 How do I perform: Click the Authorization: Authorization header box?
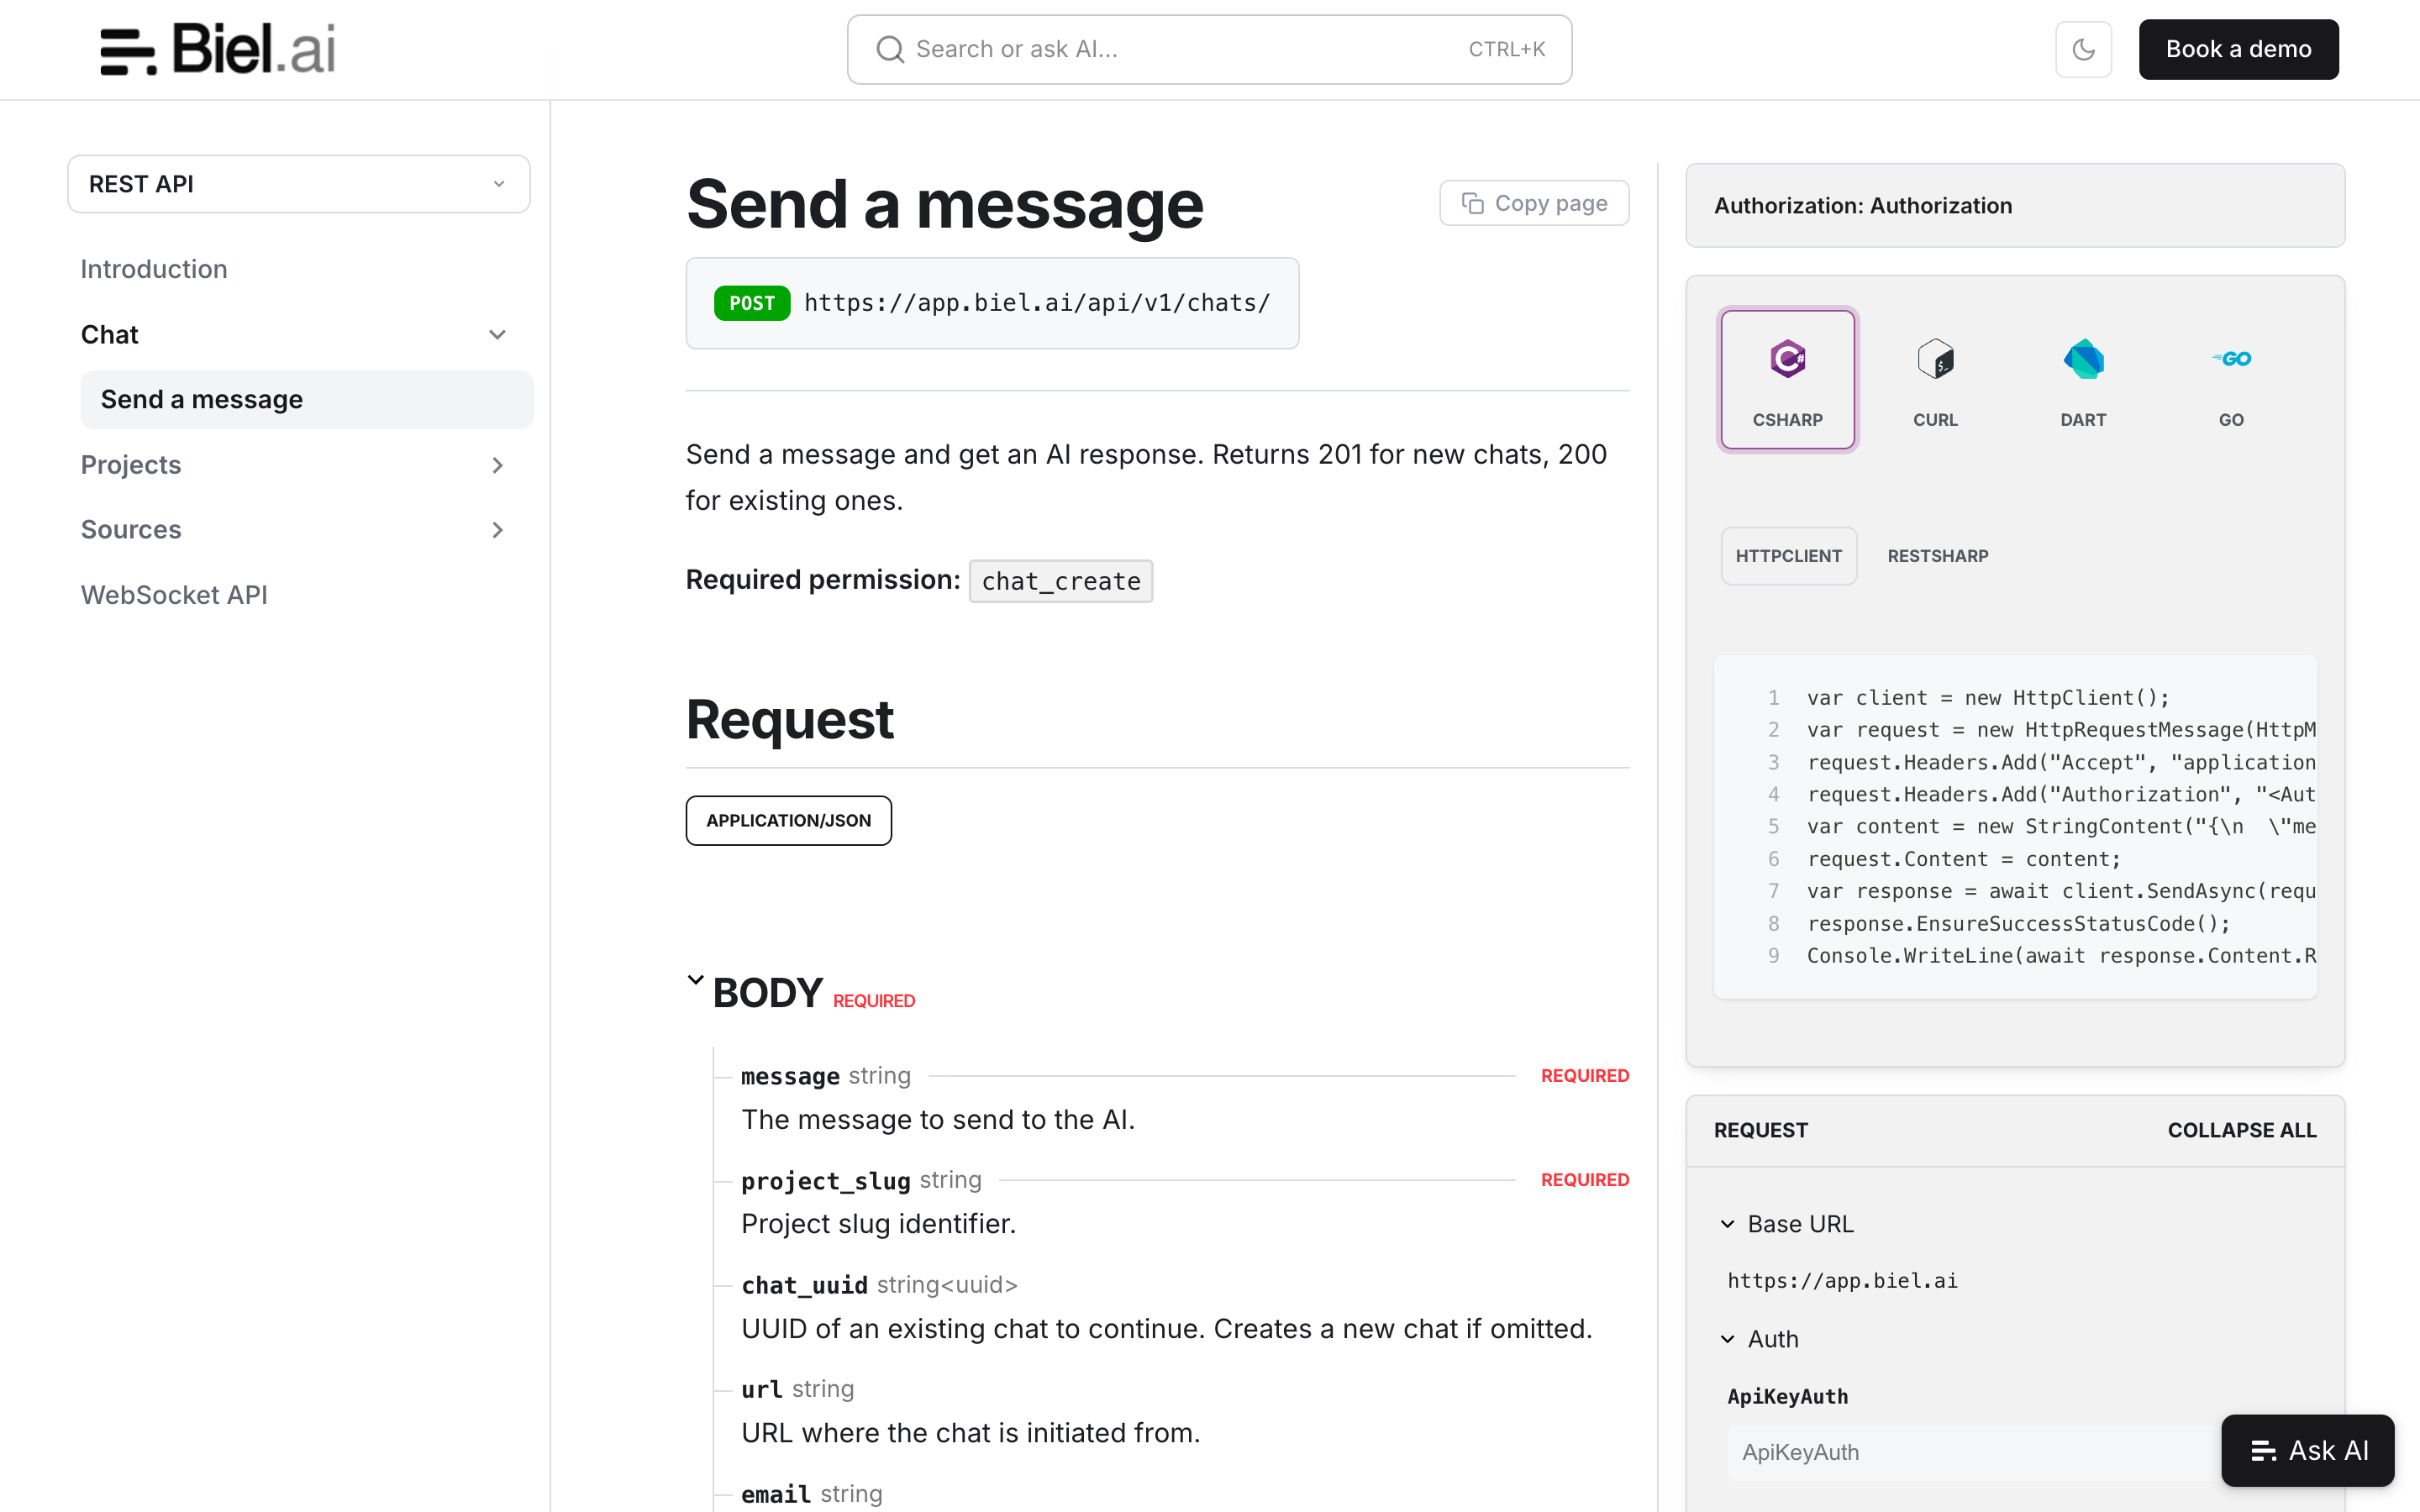[x=2015, y=206]
